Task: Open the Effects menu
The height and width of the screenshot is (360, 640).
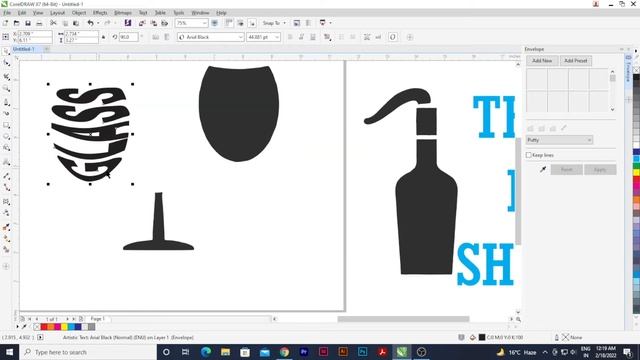Action: click(100, 13)
